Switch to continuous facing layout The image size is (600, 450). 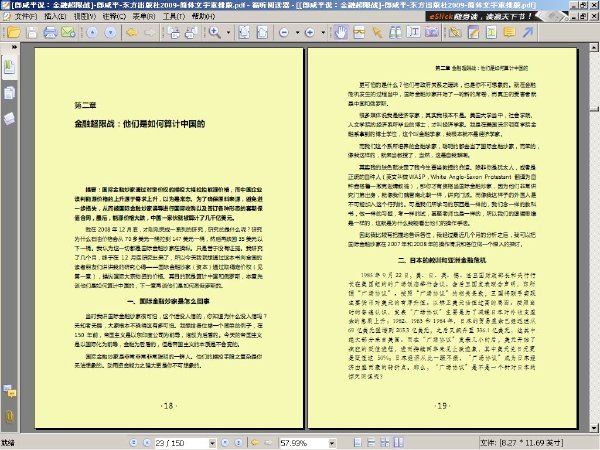point(385,443)
